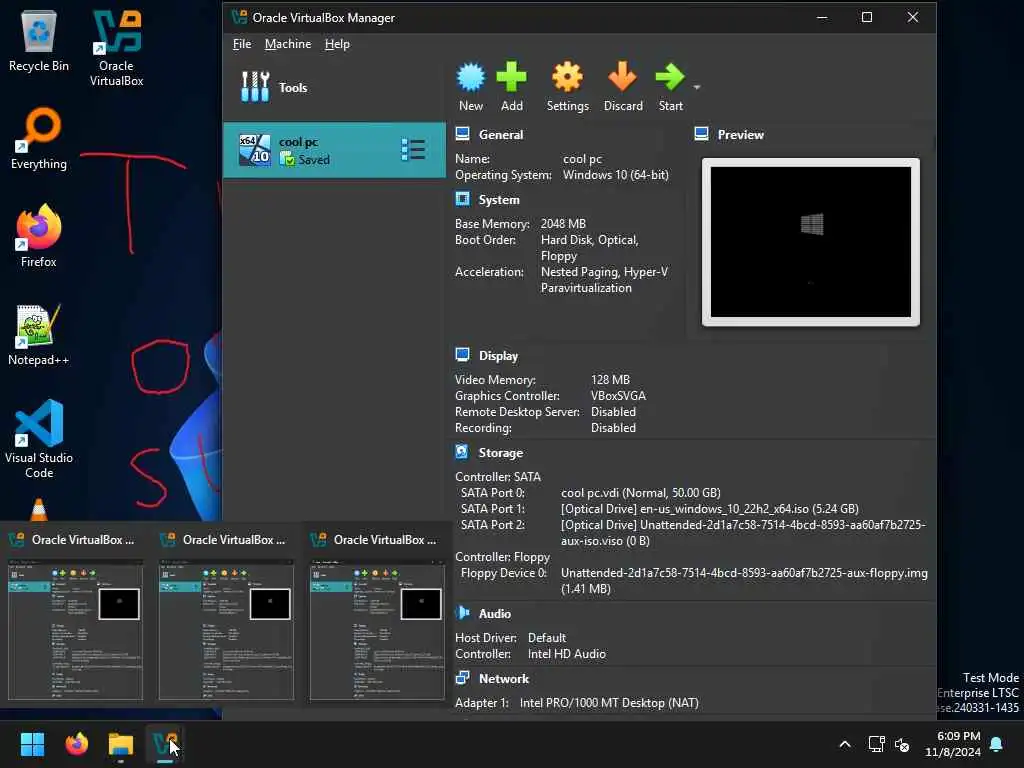The width and height of the screenshot is (1024, 768).
Task: Open the taskbar clock showing 6:09 PM
Action: [x=953, y=744]
